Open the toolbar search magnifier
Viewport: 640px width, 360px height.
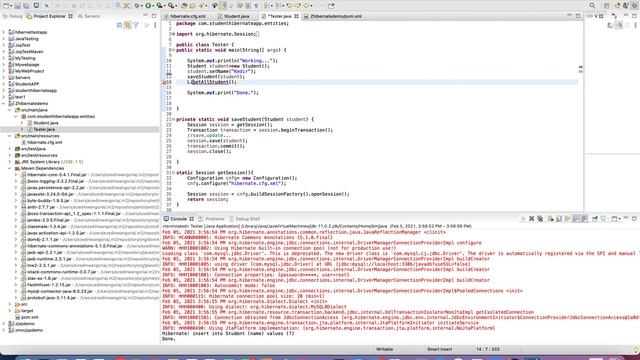point(592,6)
